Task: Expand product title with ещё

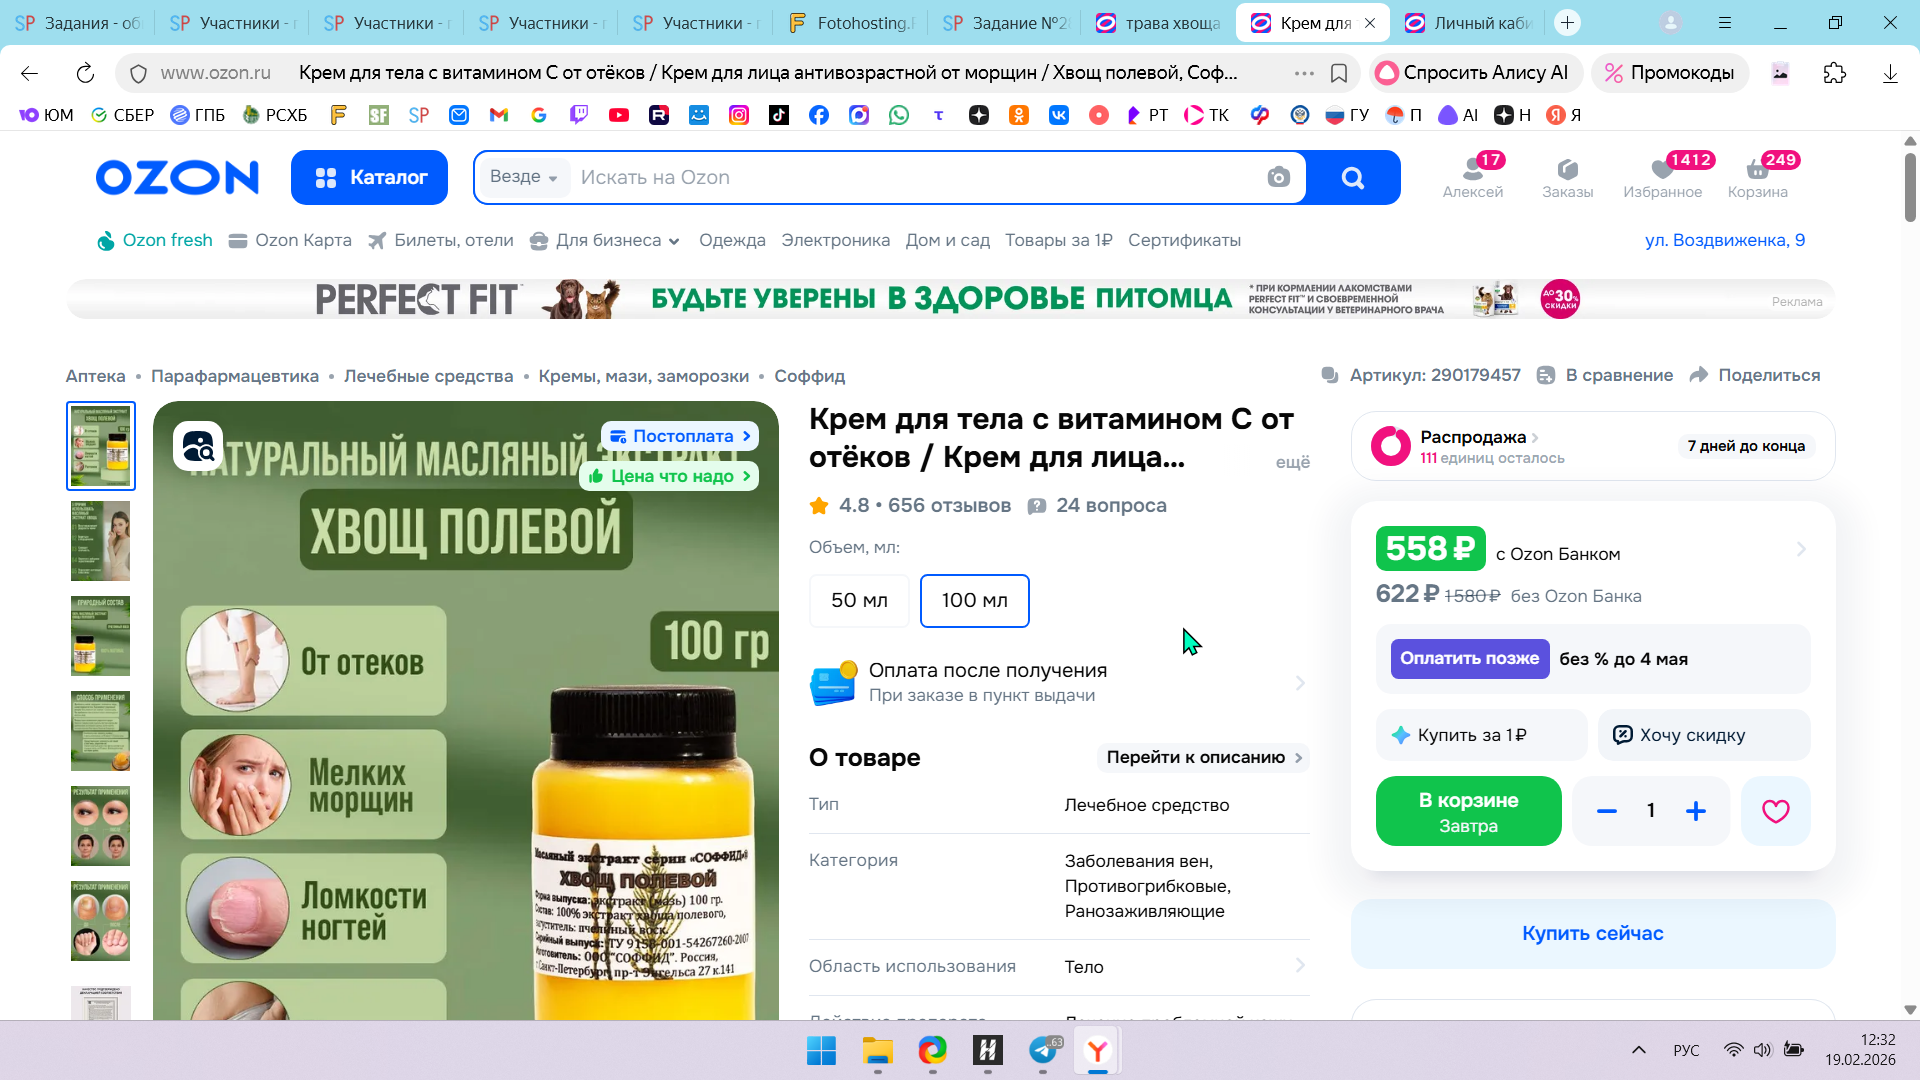Action: click(1292, 462)
